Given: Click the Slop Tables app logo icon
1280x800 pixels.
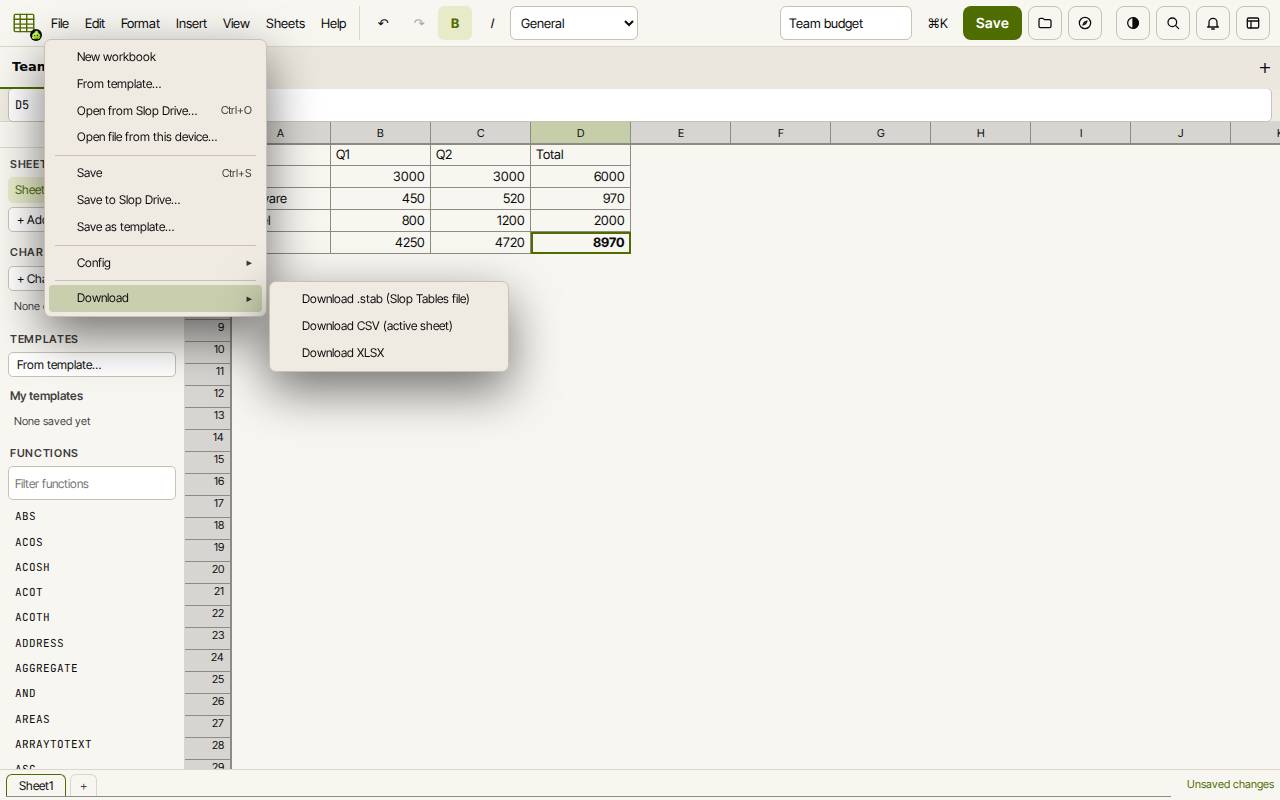Looking at the screenshot, I should [x=24, y=23].
